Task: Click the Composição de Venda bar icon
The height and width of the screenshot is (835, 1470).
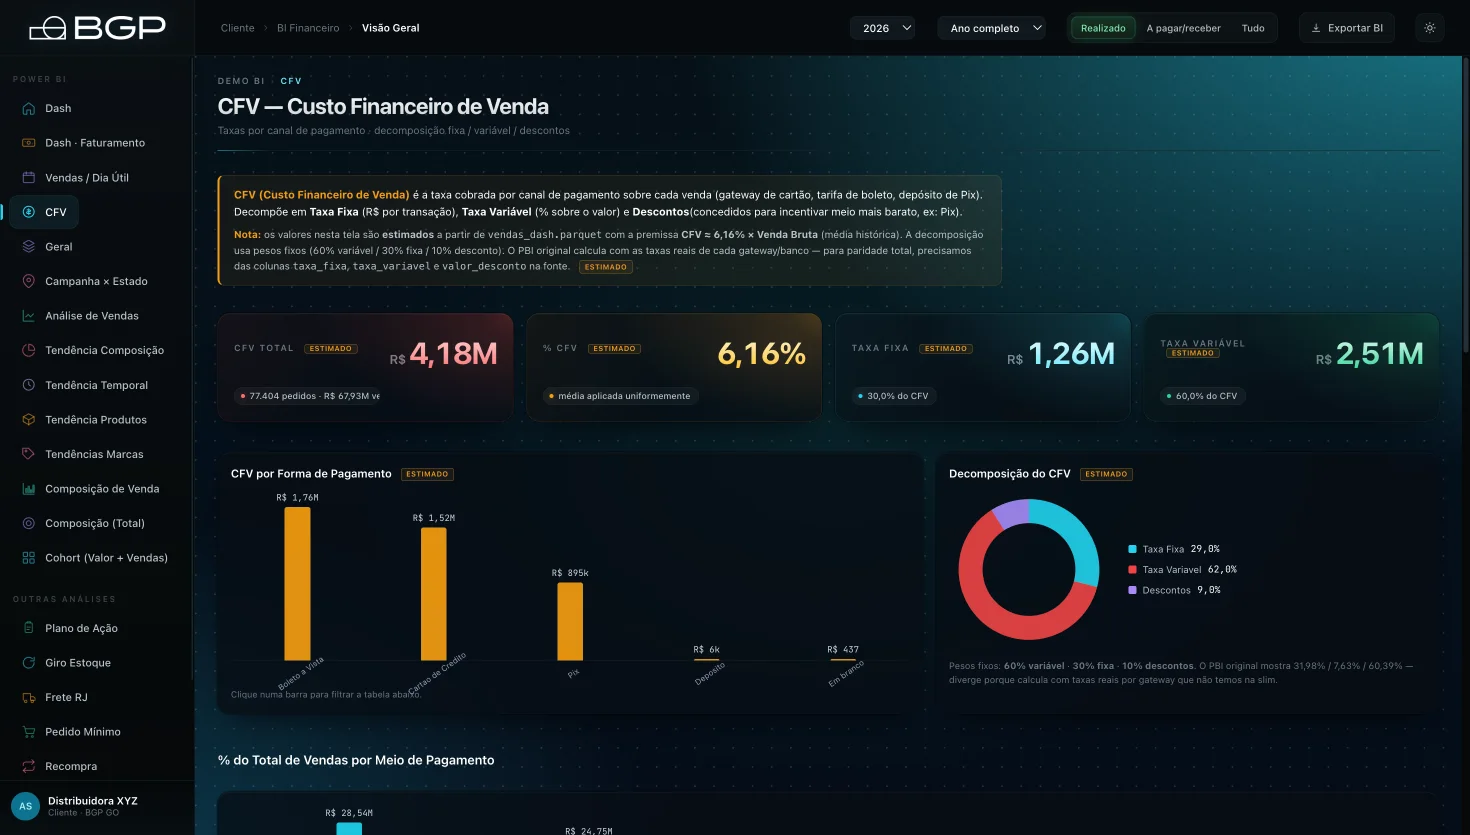Action: coord(28,489)
